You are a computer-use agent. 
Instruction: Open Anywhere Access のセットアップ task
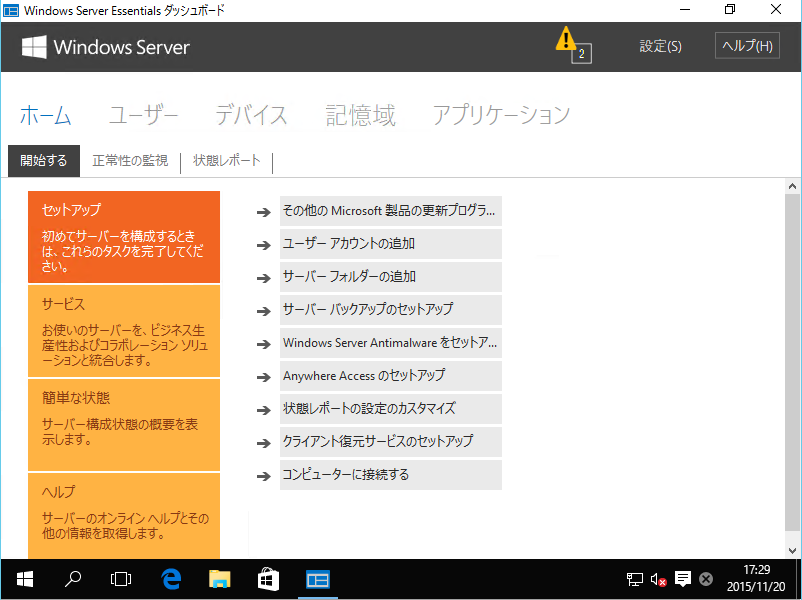pos(391,376)
